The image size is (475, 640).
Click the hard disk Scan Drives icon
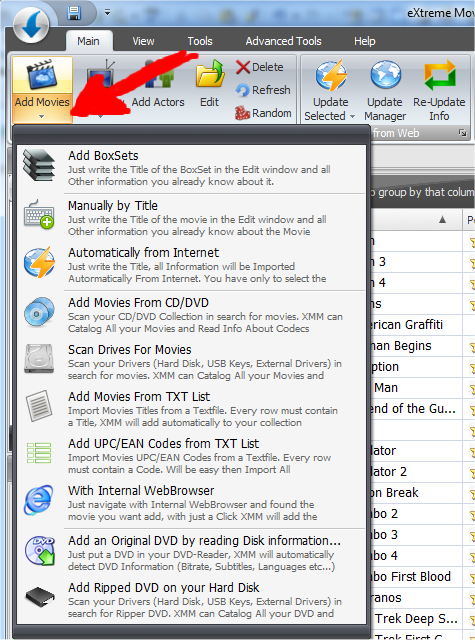click(x=39, y=358)
